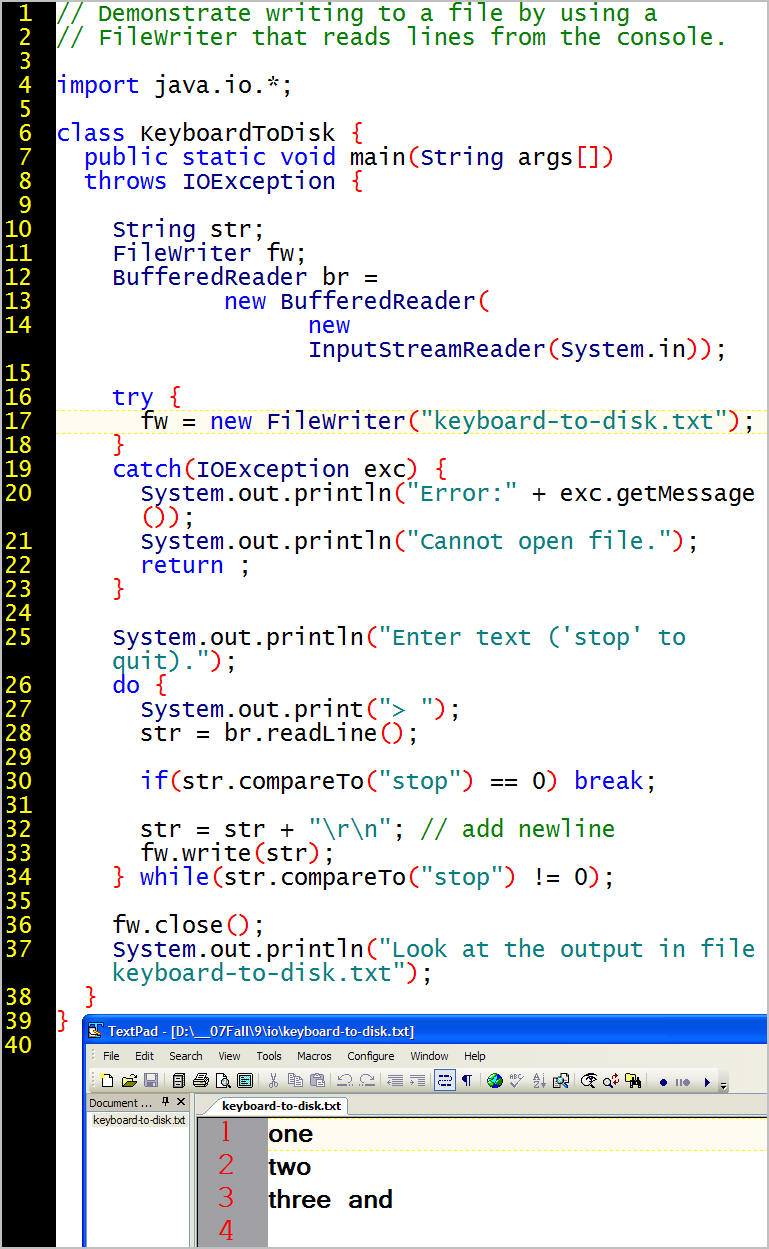Click 'str = br.readLine();' code line
Image resolution: width=769 pixels, height=1249 pixels.
[x=279, y=733]
